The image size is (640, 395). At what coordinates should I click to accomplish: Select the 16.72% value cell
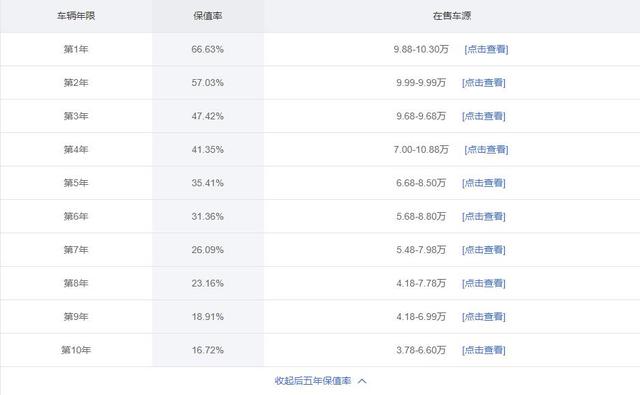pyautogui.click(x=208, y=351)
